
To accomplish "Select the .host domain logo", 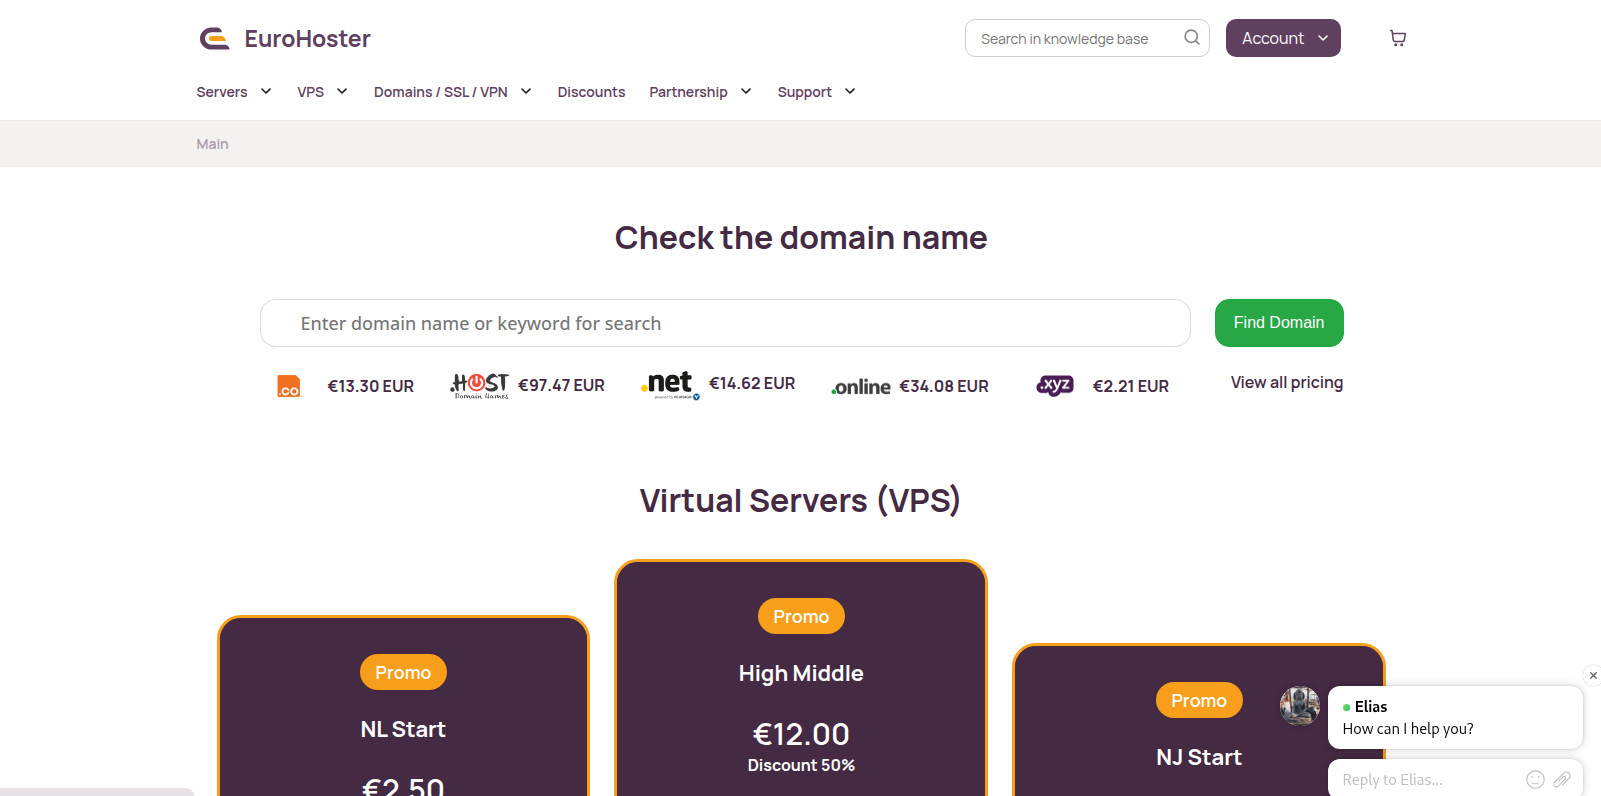I will [x=480, y=385].
